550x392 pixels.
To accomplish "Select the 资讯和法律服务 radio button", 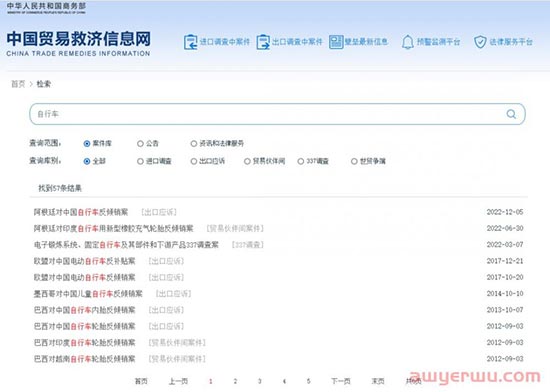I will coord(194,143).
